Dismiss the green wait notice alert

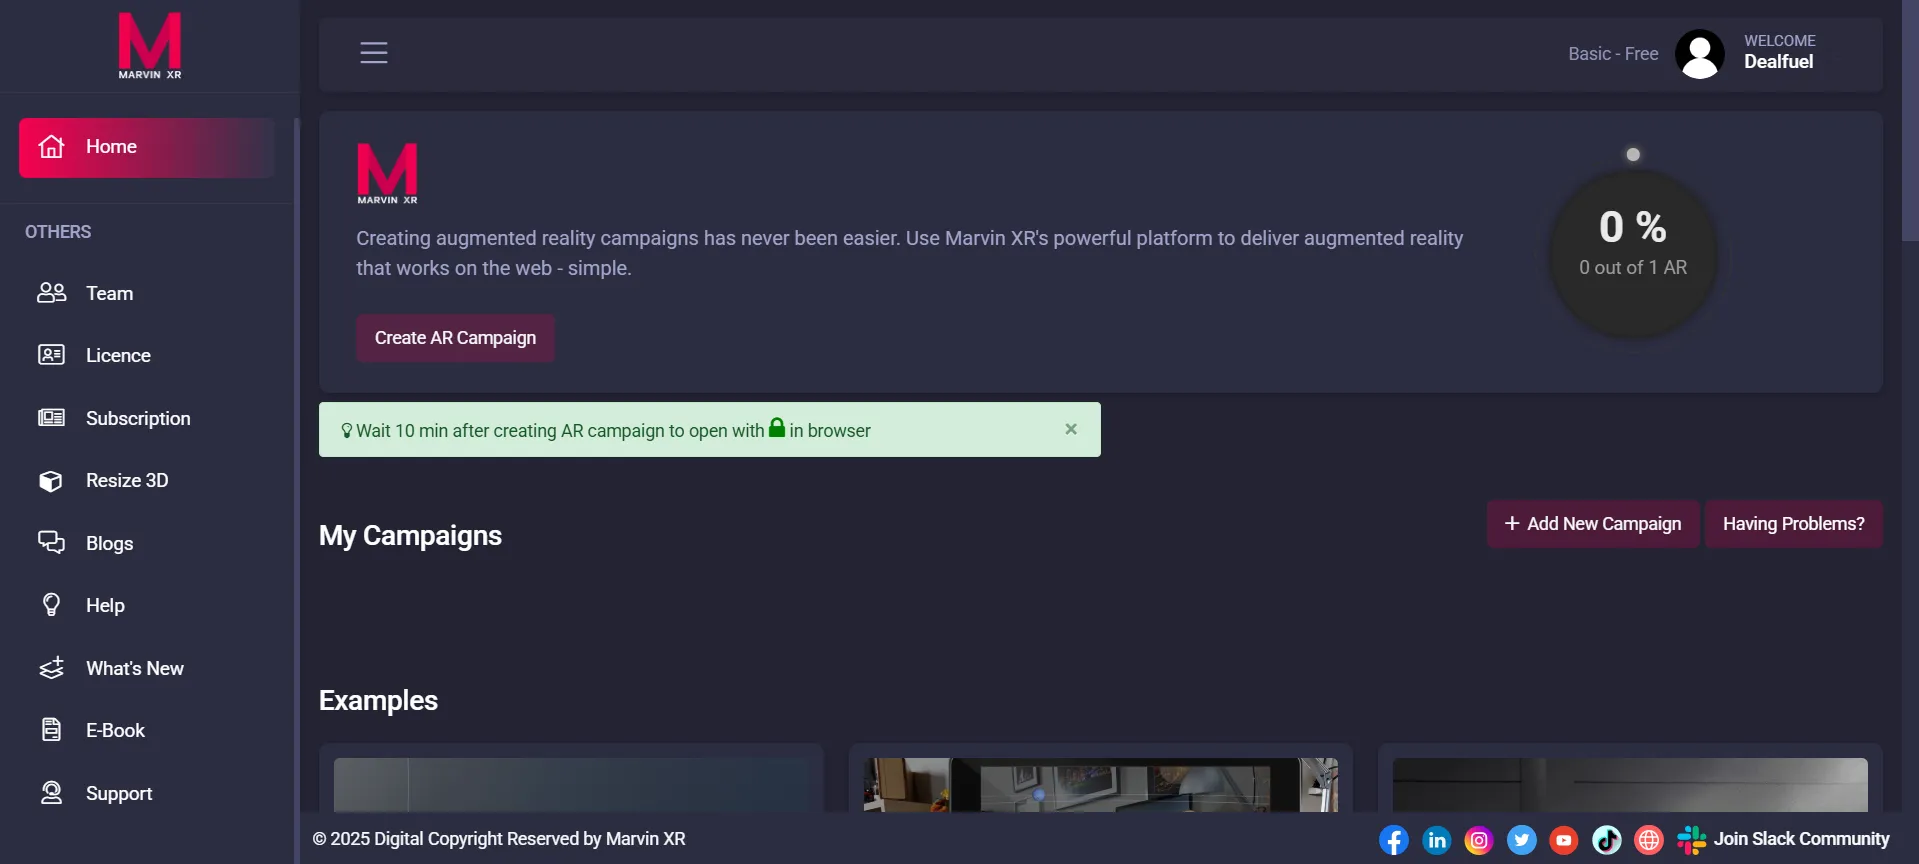click(1070, 429)
